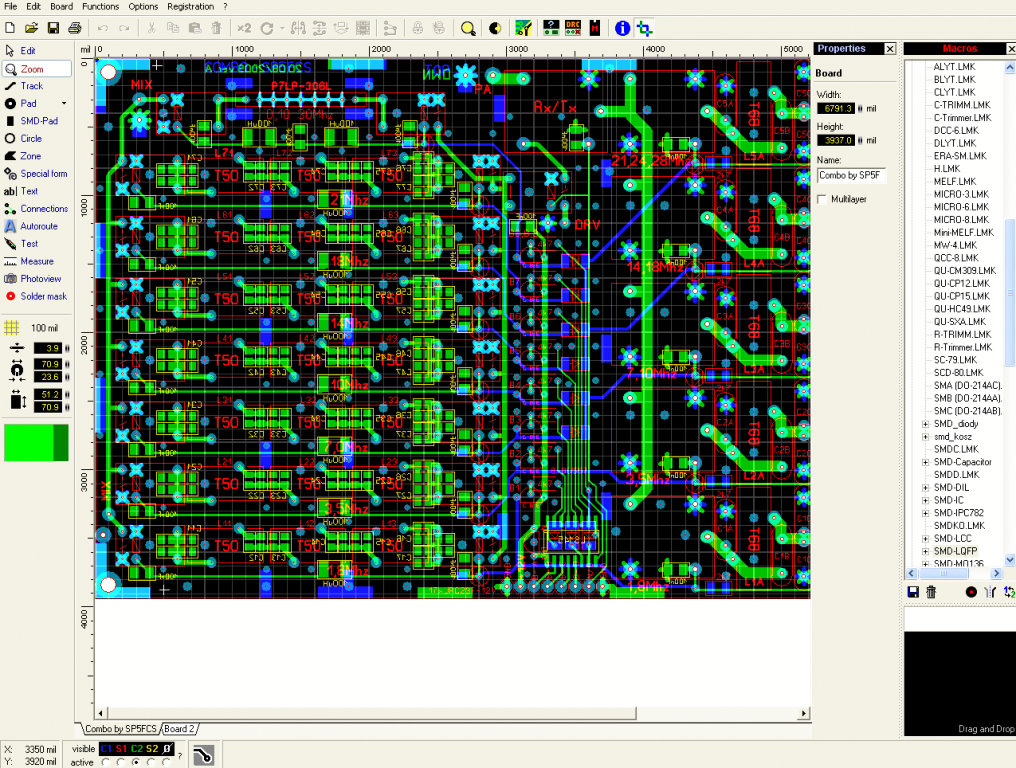
Task: Activate the Autoroute tool
Action: [38, 226]
